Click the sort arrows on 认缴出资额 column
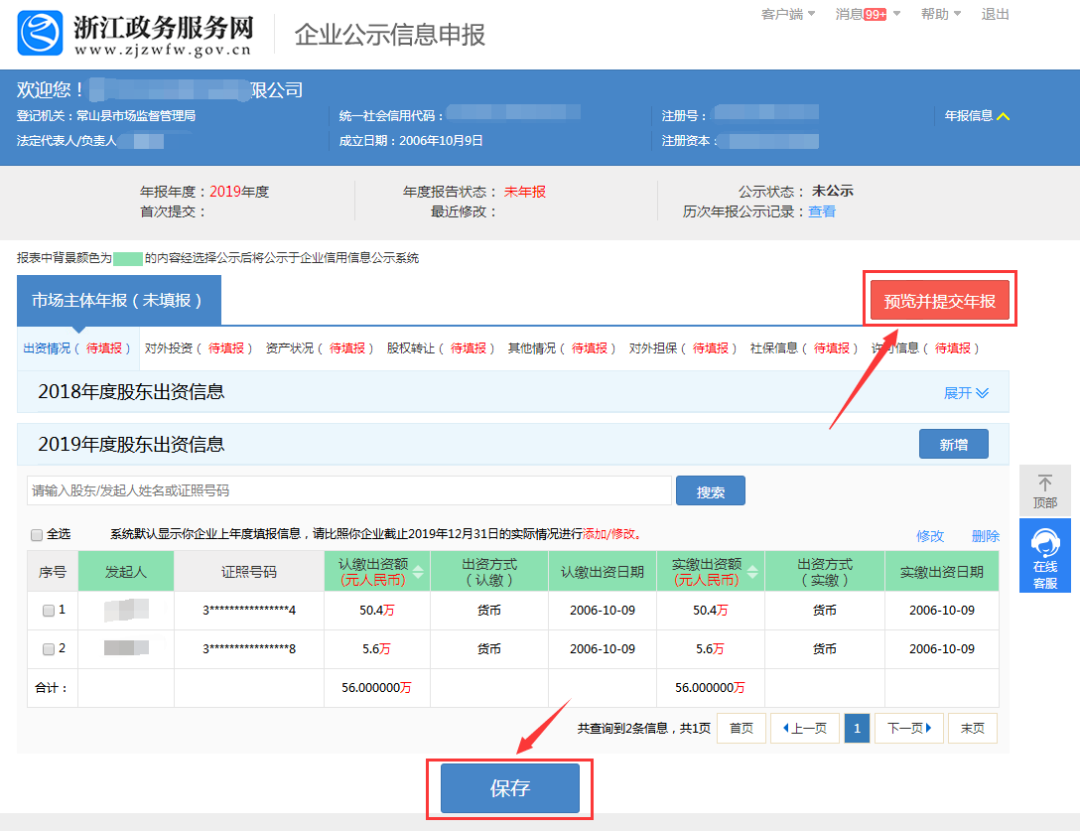Viewport: 1080px width, 831px height. click(418, 572)
